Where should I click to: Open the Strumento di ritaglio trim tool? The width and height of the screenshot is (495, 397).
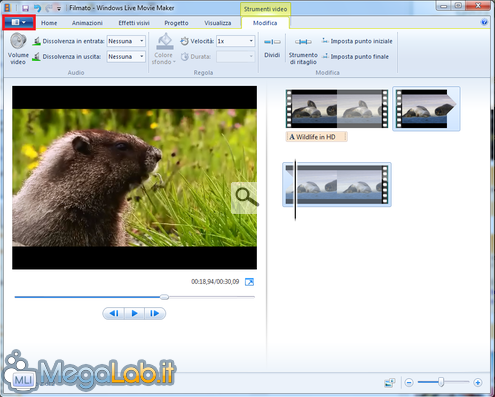303,51
